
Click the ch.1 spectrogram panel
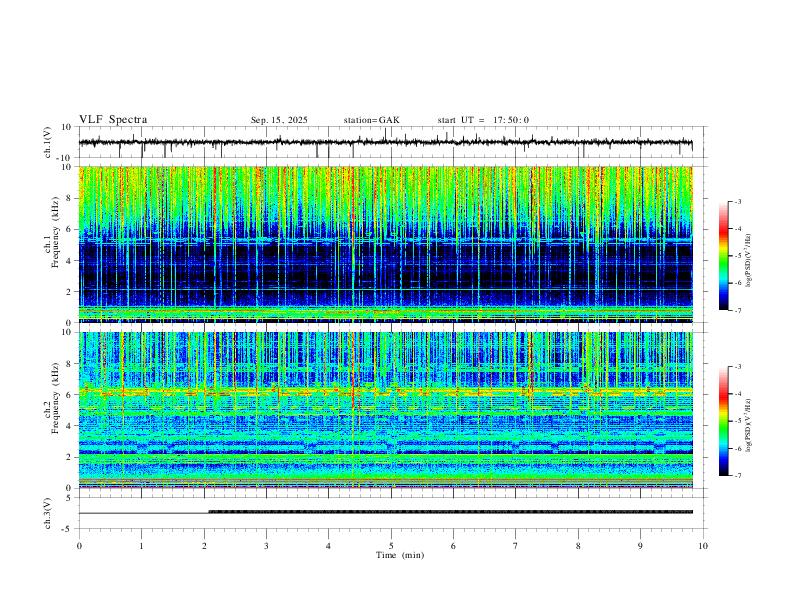coord(386,244)
